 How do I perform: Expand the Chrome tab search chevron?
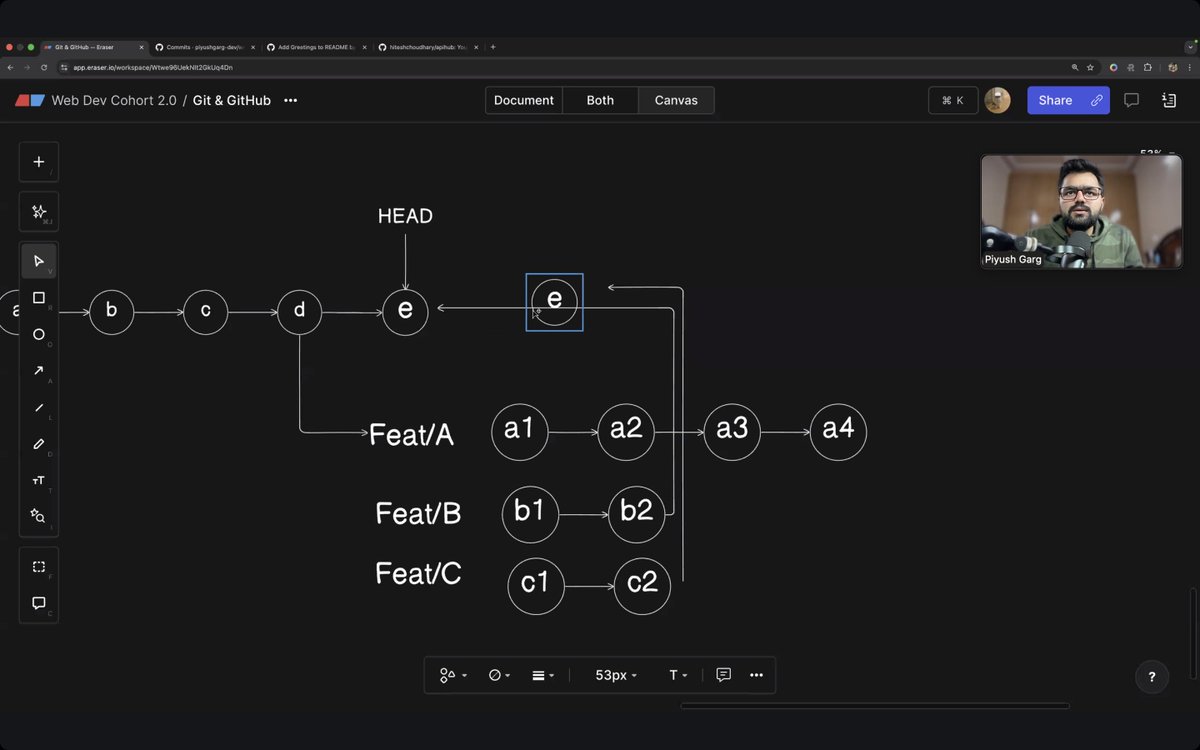point(1191,46)
